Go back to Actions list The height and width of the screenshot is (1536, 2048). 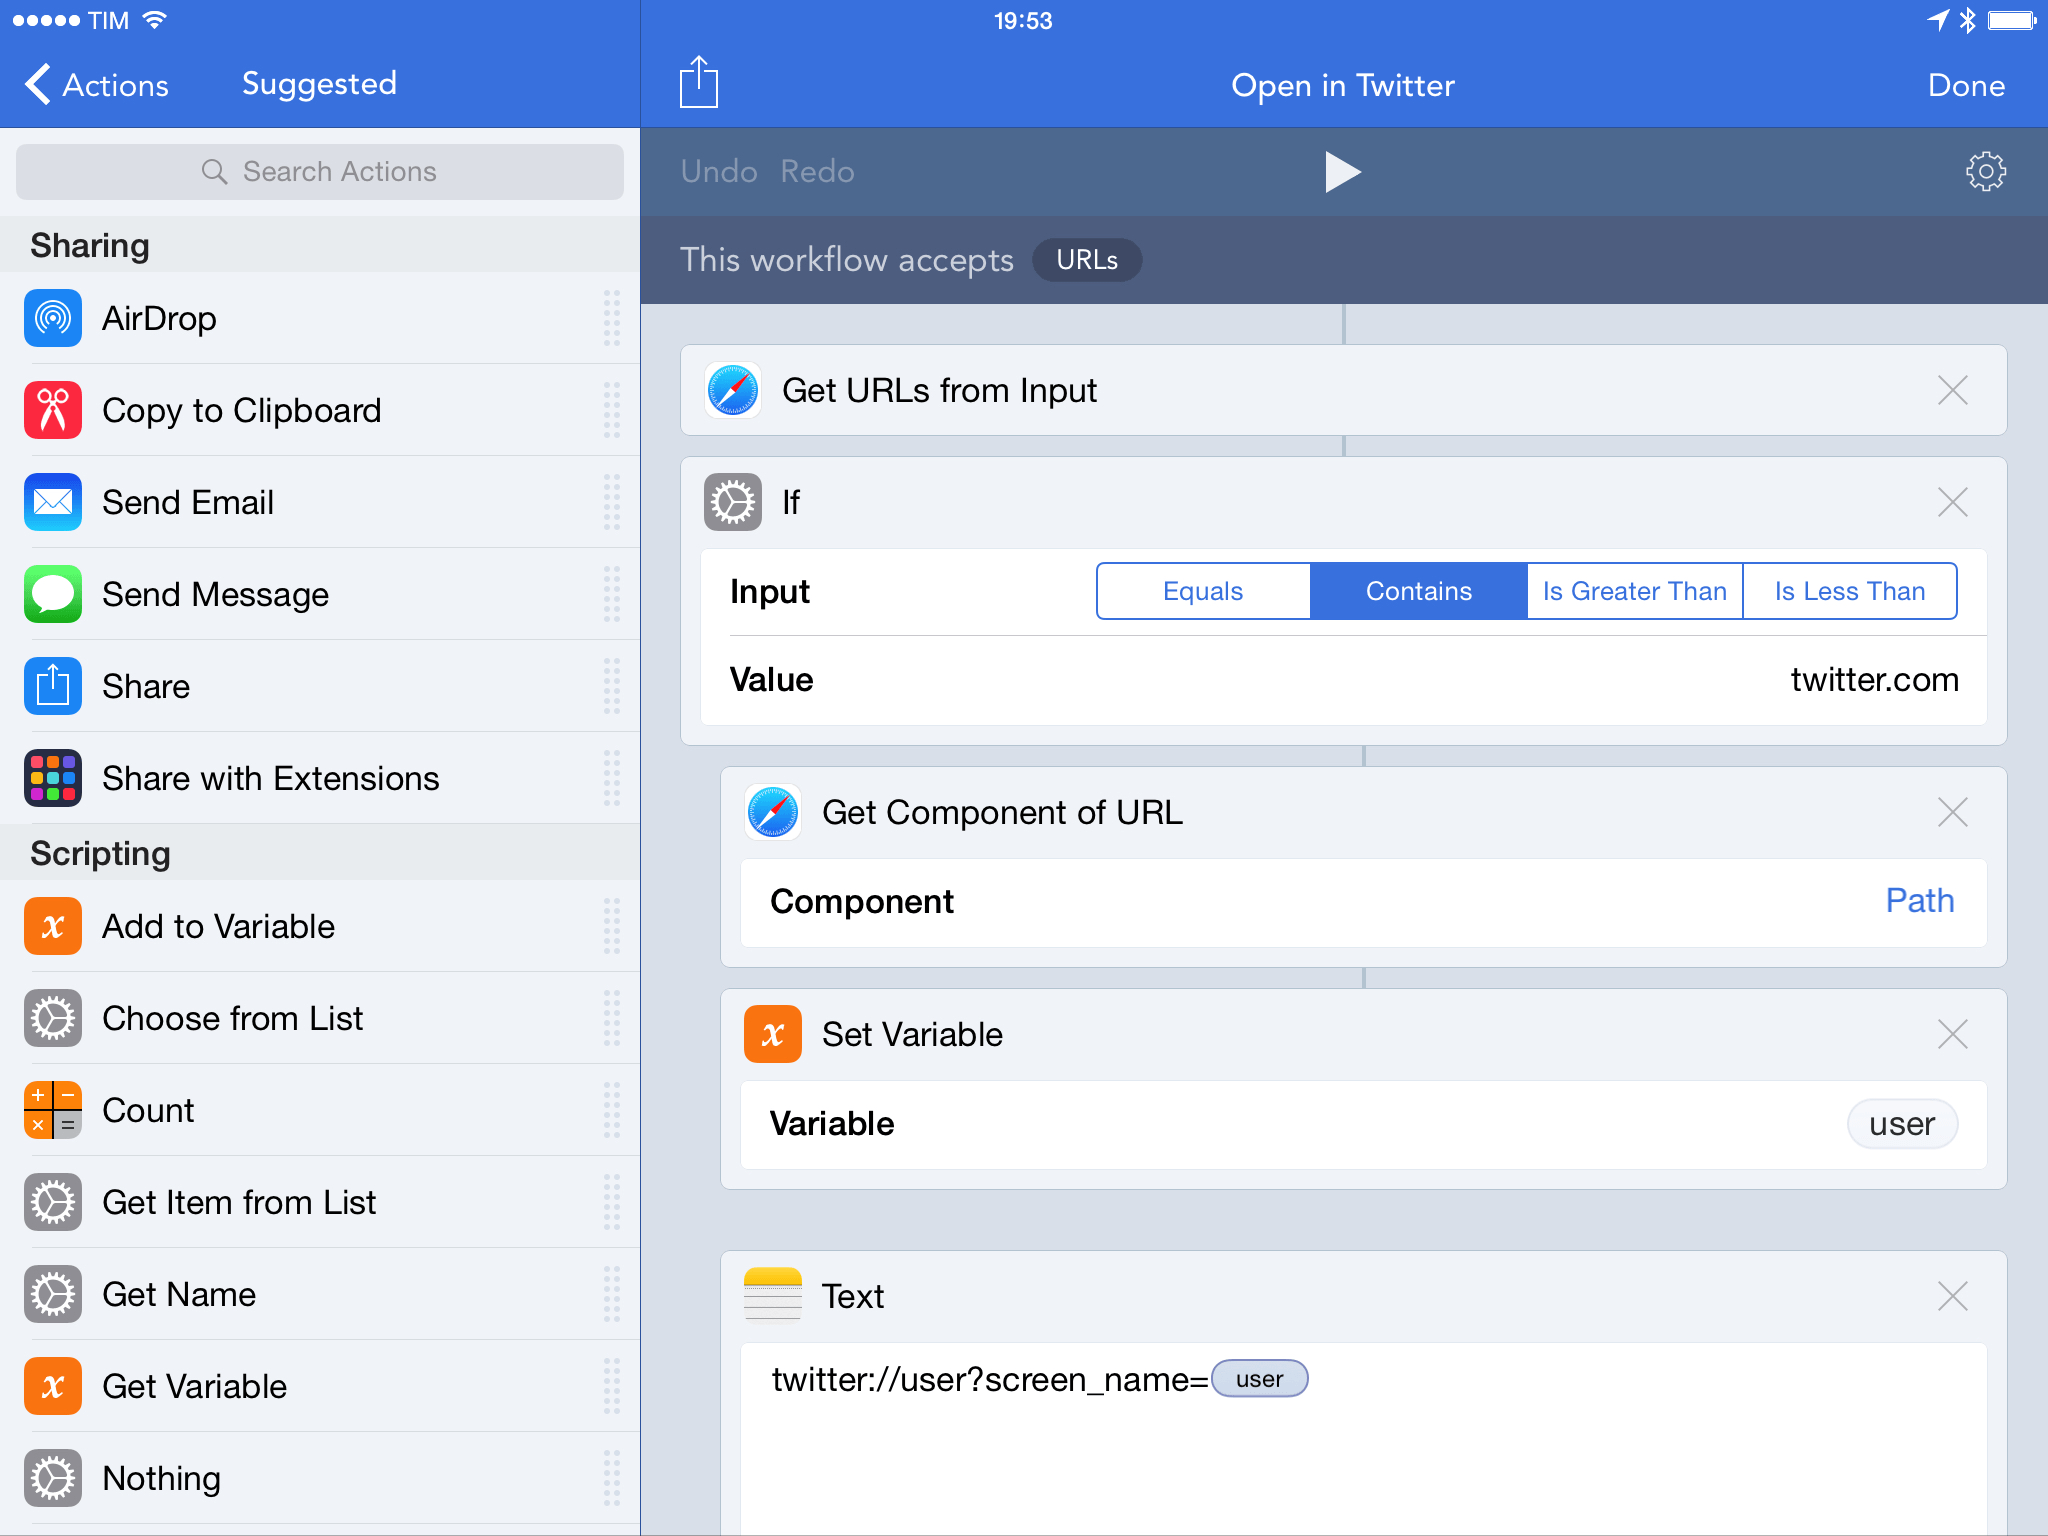click(x=97, y=85)
